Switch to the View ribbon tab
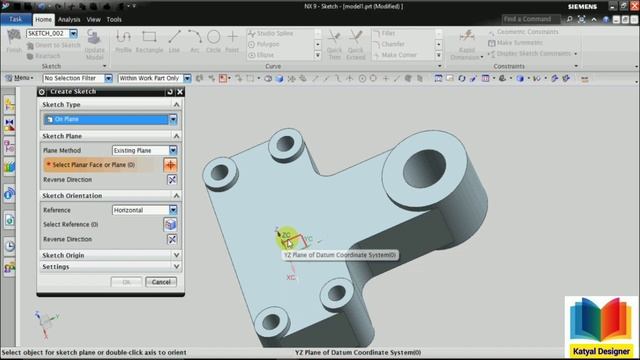 93,19
